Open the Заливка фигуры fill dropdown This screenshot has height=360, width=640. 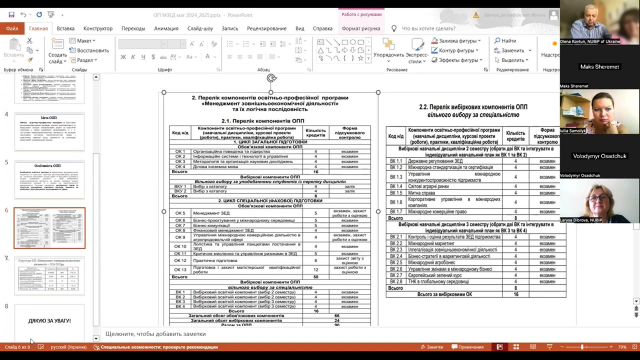[x=456, y=41]
